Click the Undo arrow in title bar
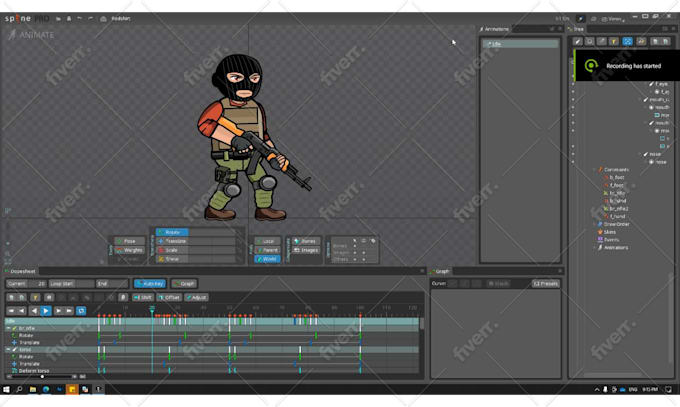 pos(79,19)
